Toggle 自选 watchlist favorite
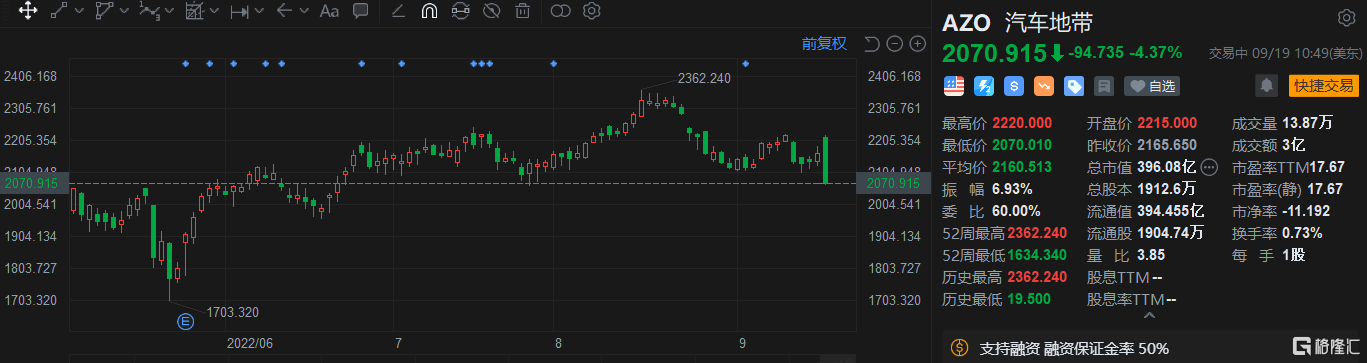The image size is (1367, 363). (x=1152, y=86)
